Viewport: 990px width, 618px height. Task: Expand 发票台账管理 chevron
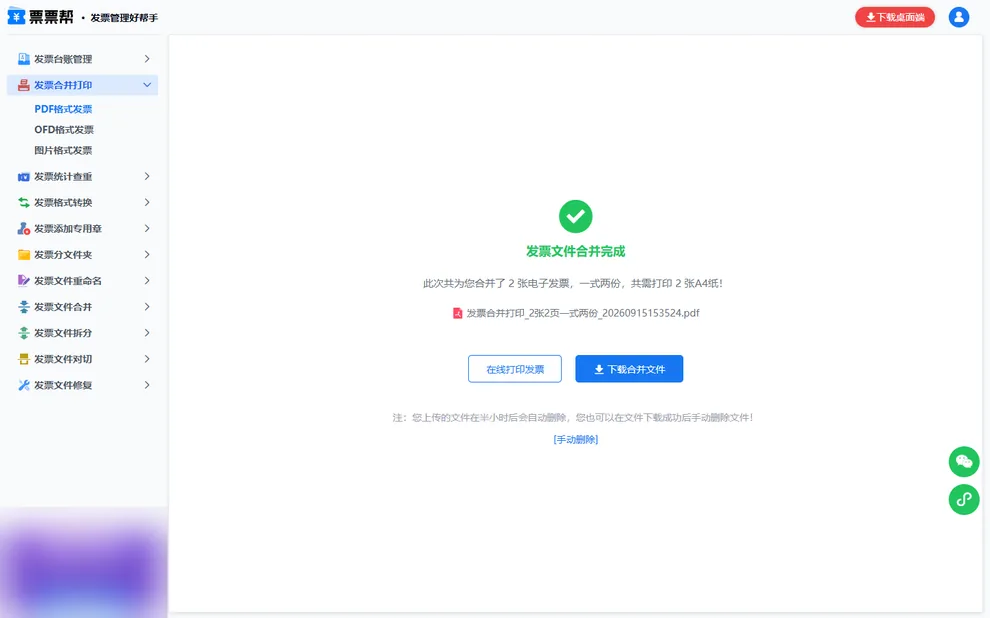pyautogui.click(x=146, y=59)
